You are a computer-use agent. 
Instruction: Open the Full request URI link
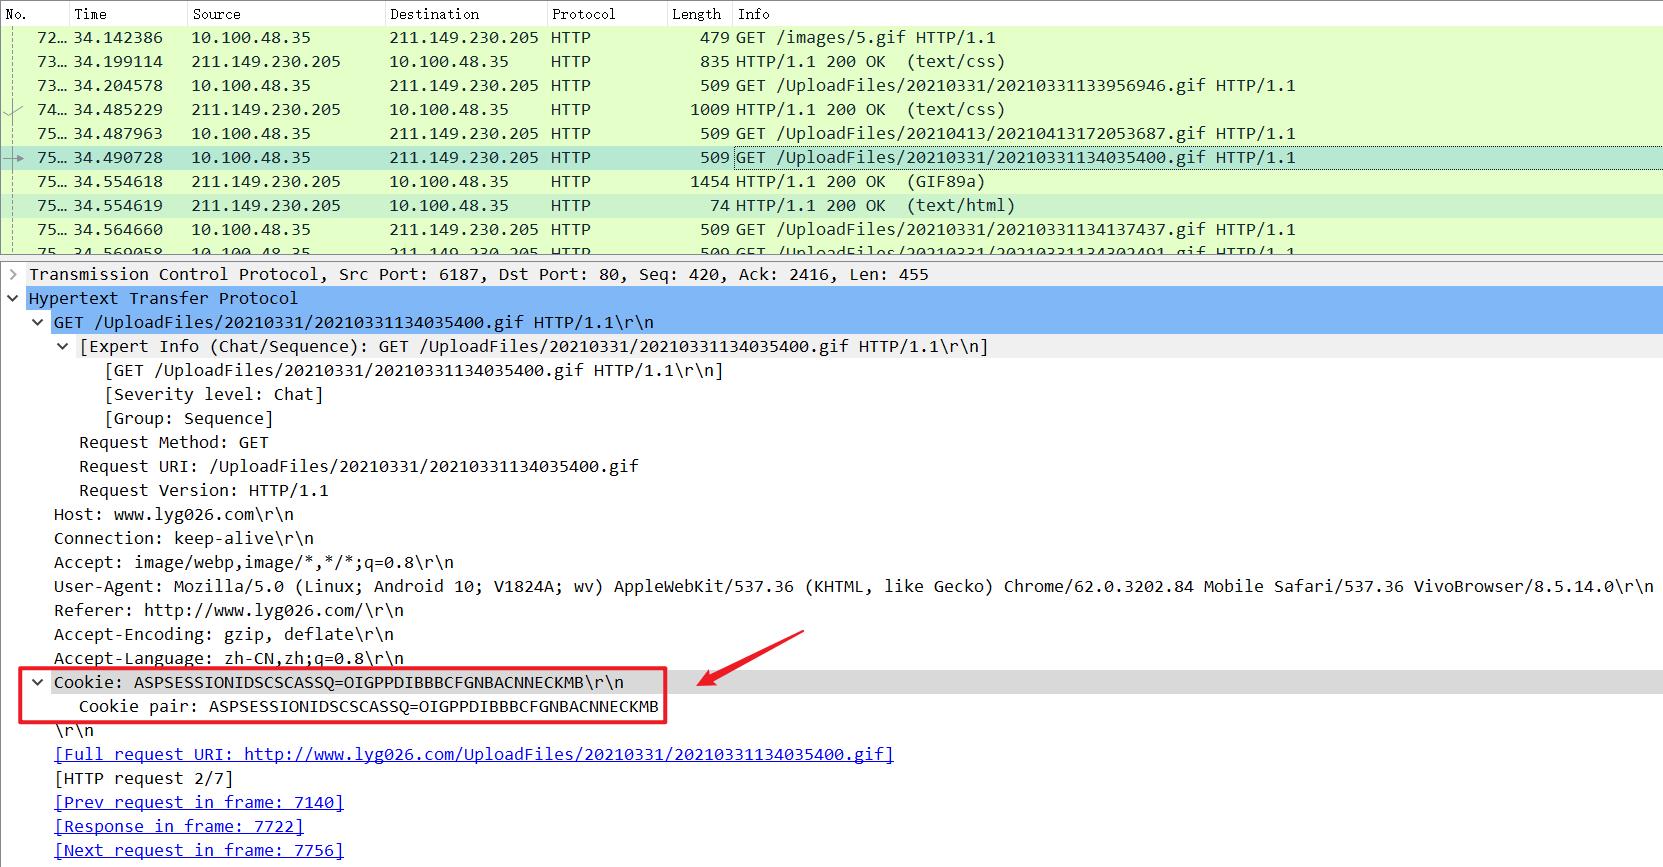point(474,754)
